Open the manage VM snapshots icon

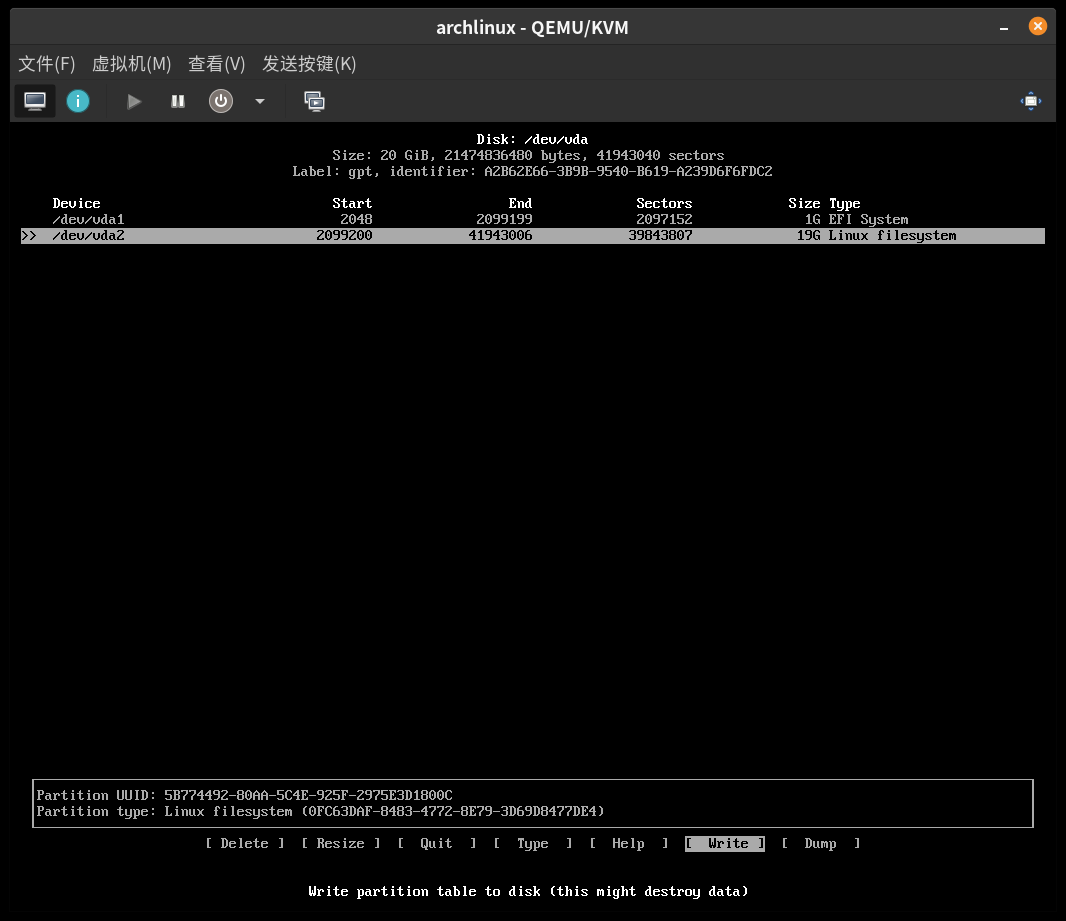(x=314, y=101)
